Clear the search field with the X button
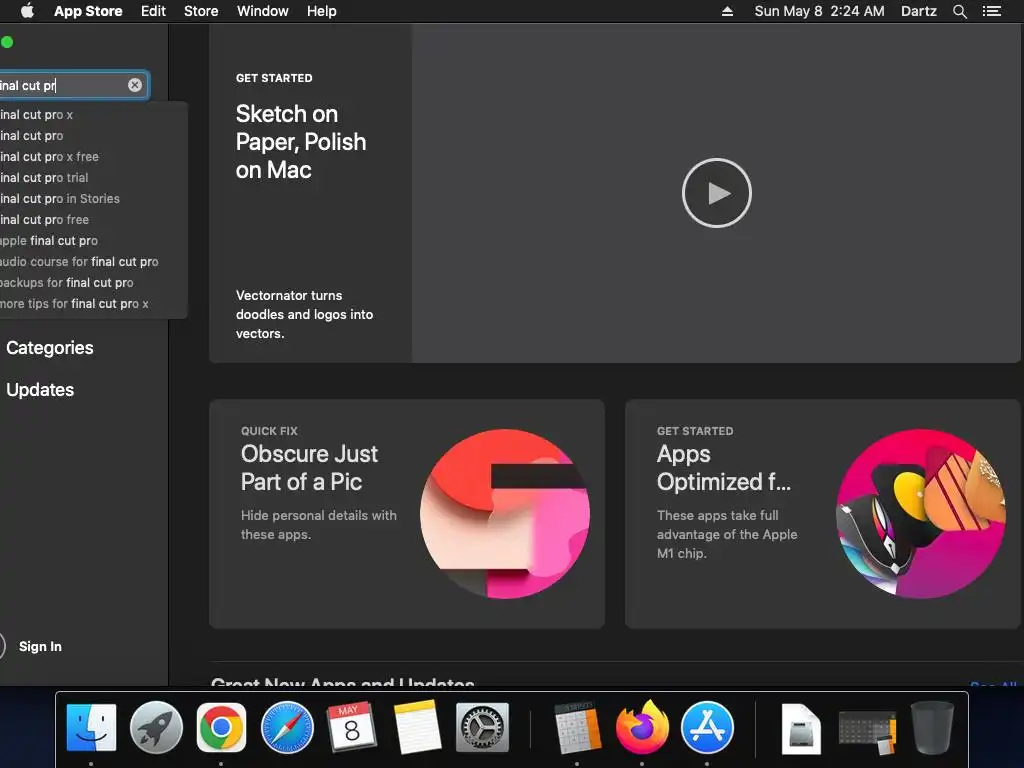Screen dimensions: 1024x768 click(135, 85)
